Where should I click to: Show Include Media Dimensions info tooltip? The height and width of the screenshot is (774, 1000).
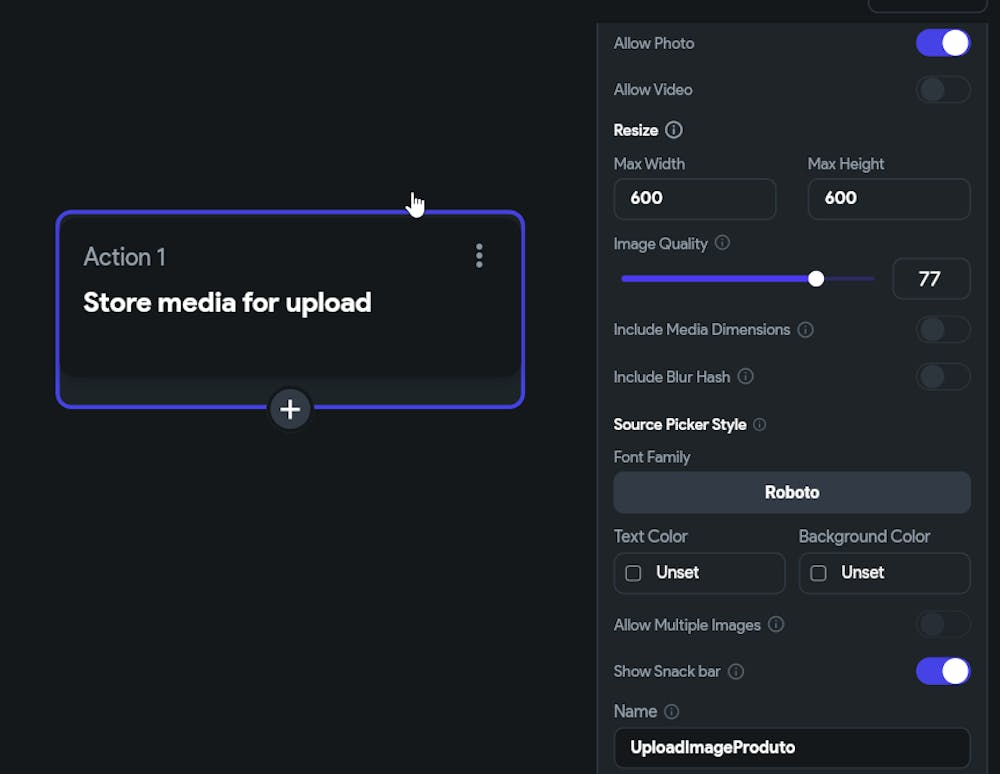[806, 330]
